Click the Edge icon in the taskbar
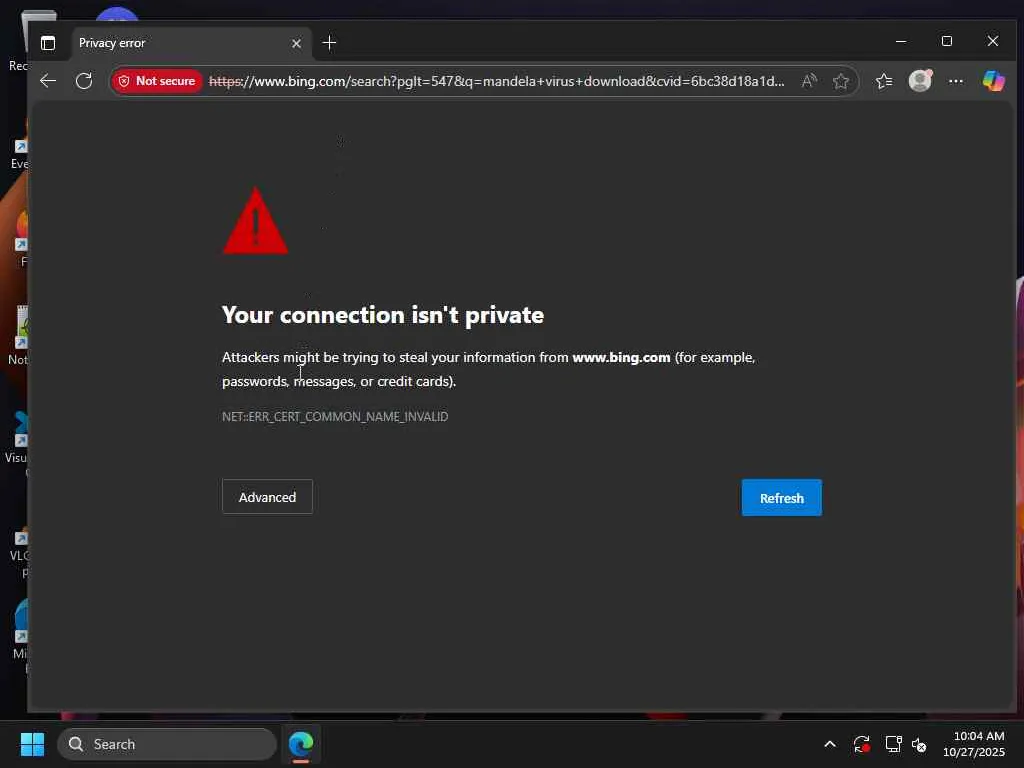 301,744
